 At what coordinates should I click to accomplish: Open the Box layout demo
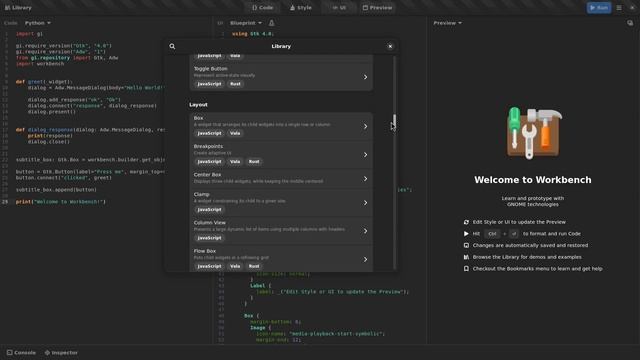pyautogui.click(x=281, y=127)
